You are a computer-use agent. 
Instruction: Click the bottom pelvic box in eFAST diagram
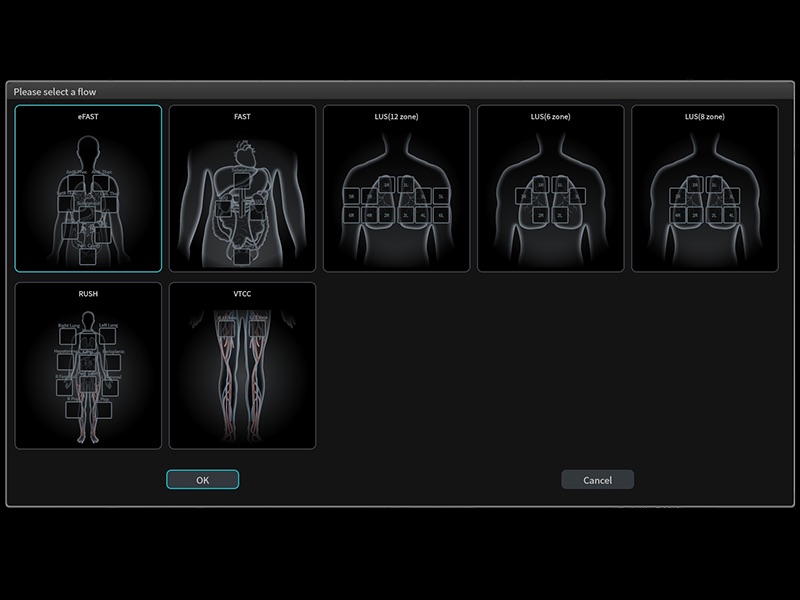88,256
